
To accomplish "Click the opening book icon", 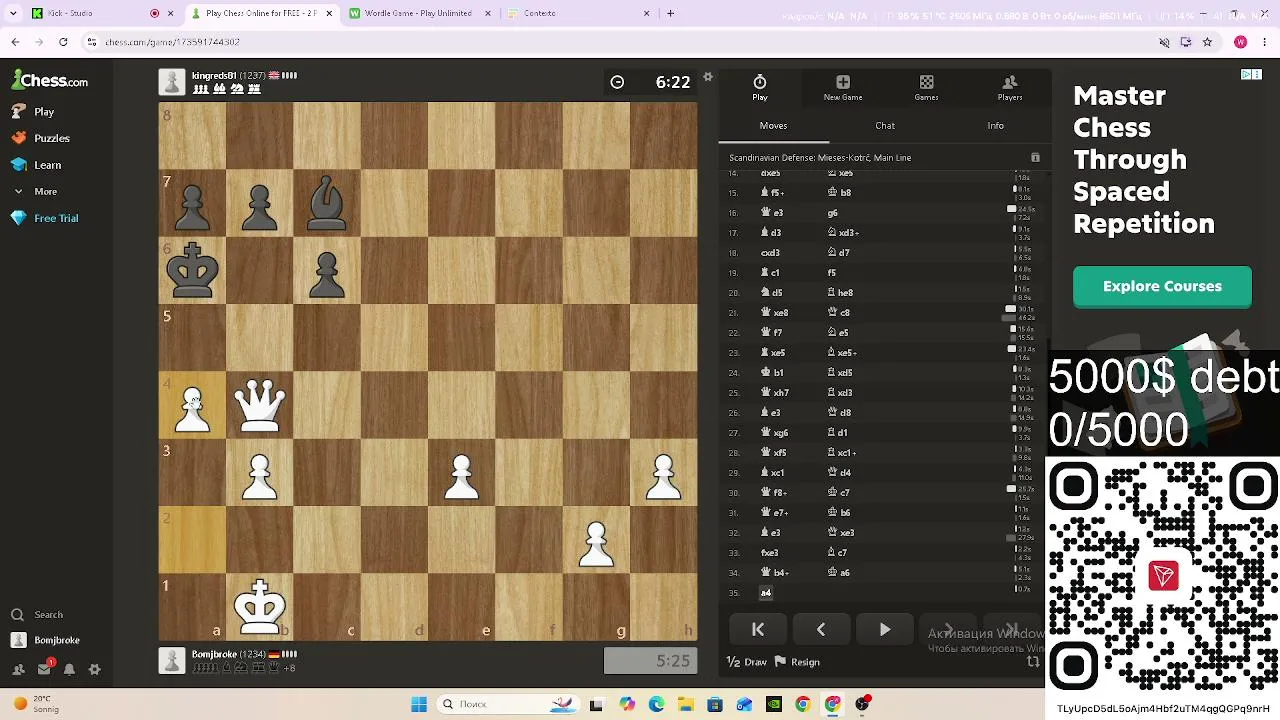I will [1035, 158].
